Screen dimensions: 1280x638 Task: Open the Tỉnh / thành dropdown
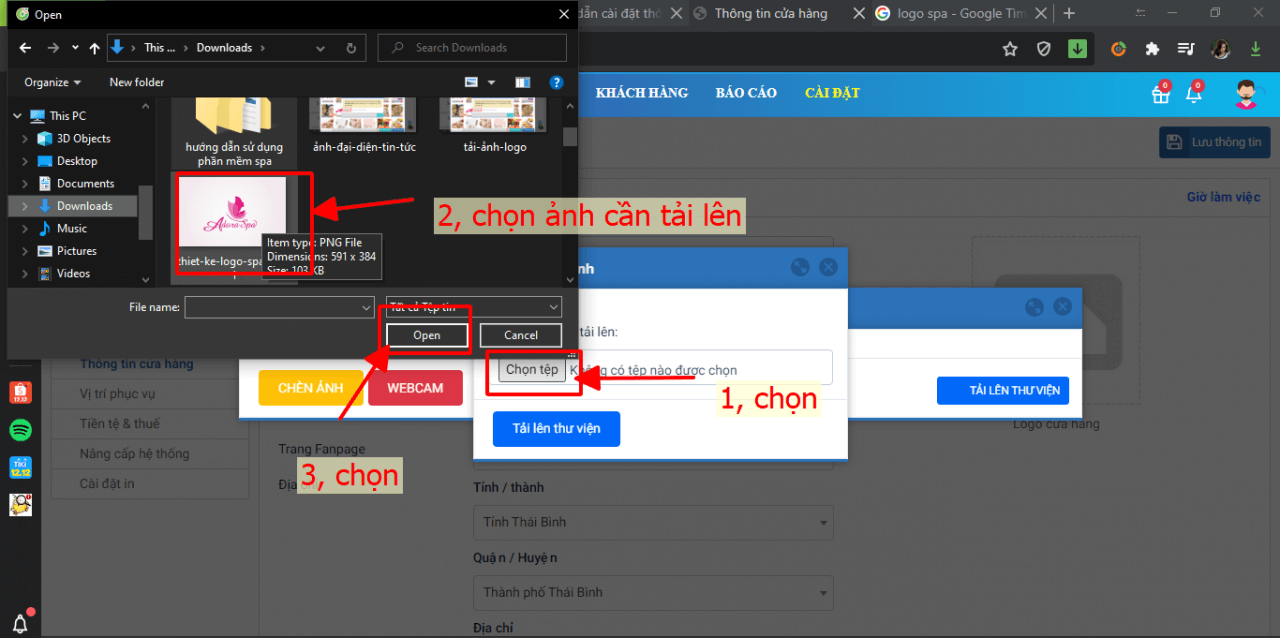[x=652, y=522]
